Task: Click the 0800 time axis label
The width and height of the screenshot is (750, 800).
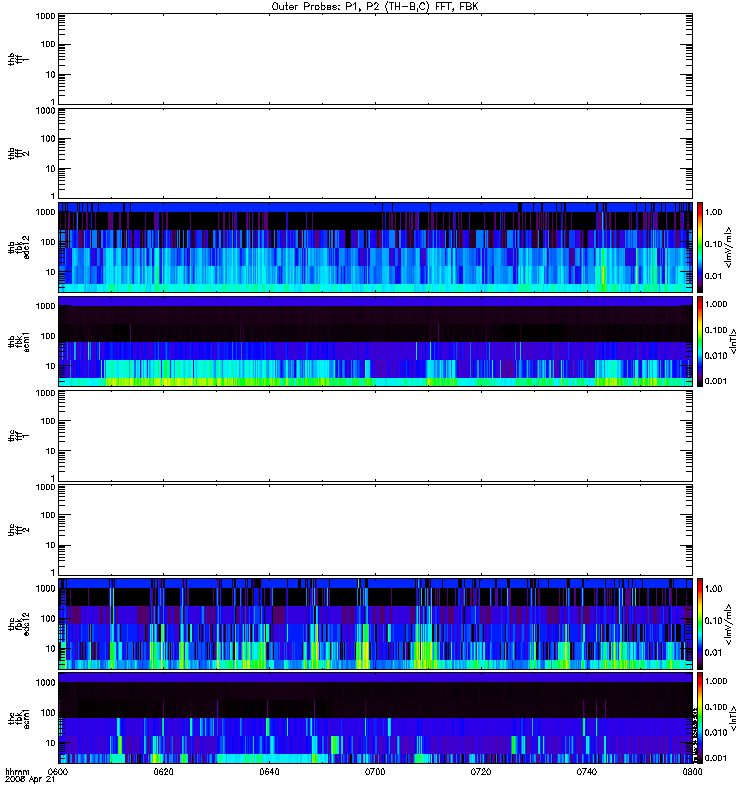Action: pos(692,771)
